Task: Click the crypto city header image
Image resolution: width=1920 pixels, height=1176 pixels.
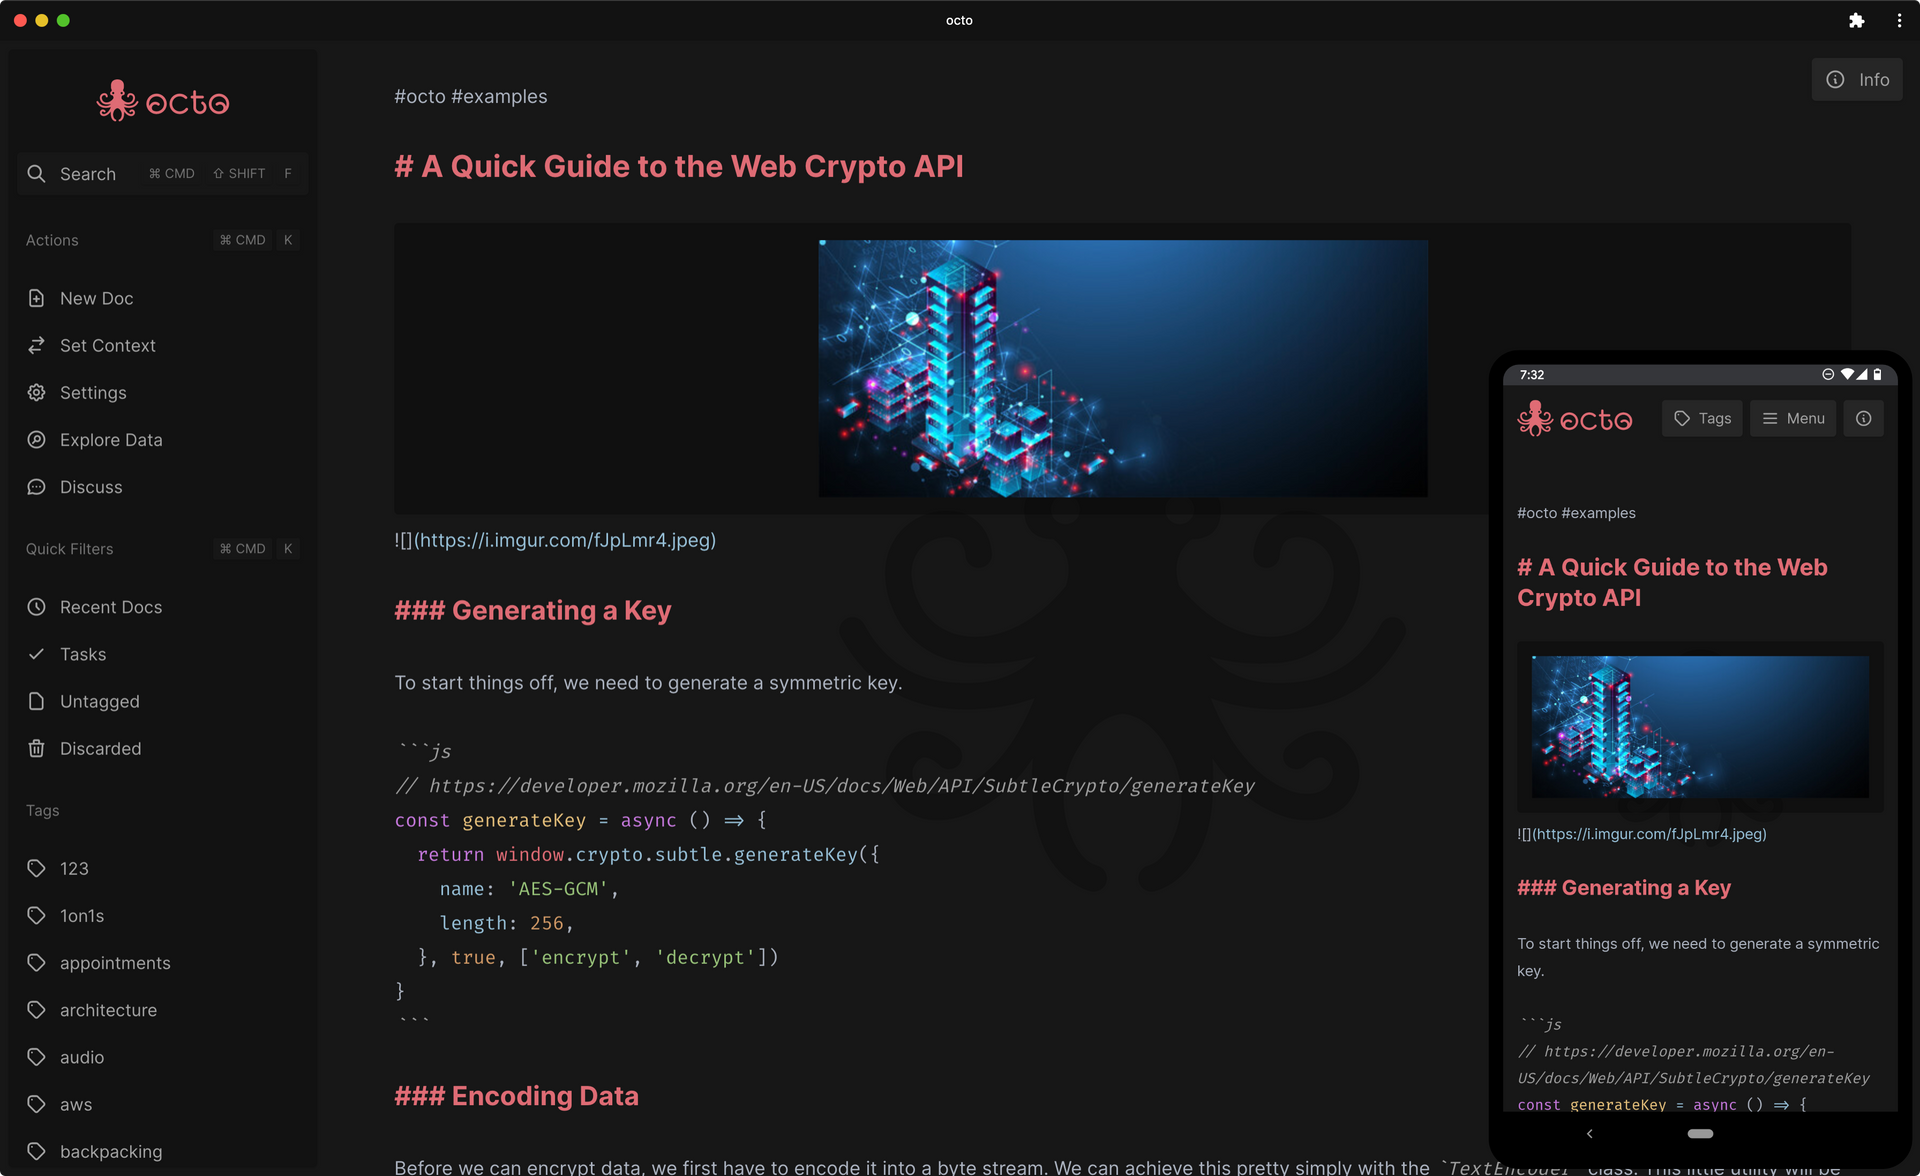Action: pos(1122,368)
